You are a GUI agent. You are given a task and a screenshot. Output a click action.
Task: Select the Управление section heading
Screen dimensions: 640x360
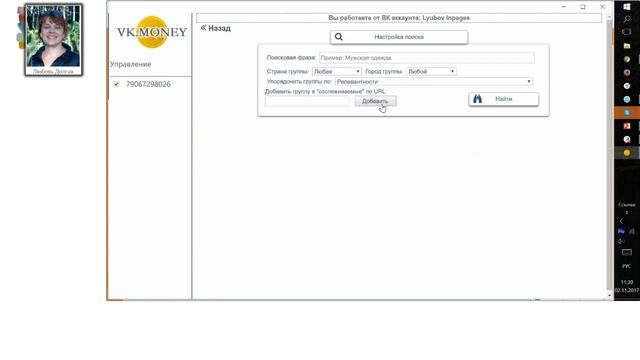coord(131,64)
